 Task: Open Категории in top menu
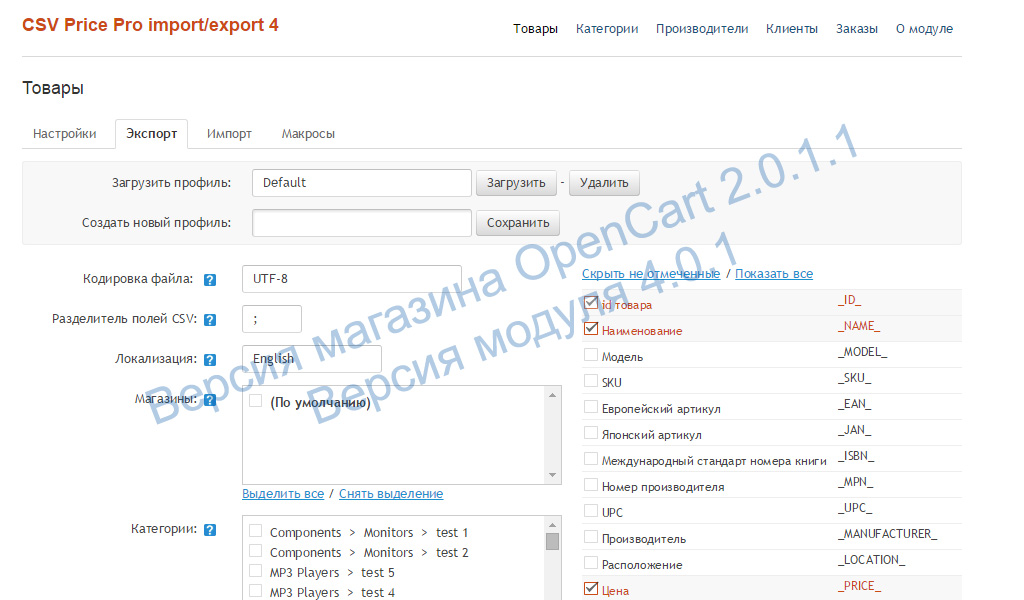[x=607, y=29]
